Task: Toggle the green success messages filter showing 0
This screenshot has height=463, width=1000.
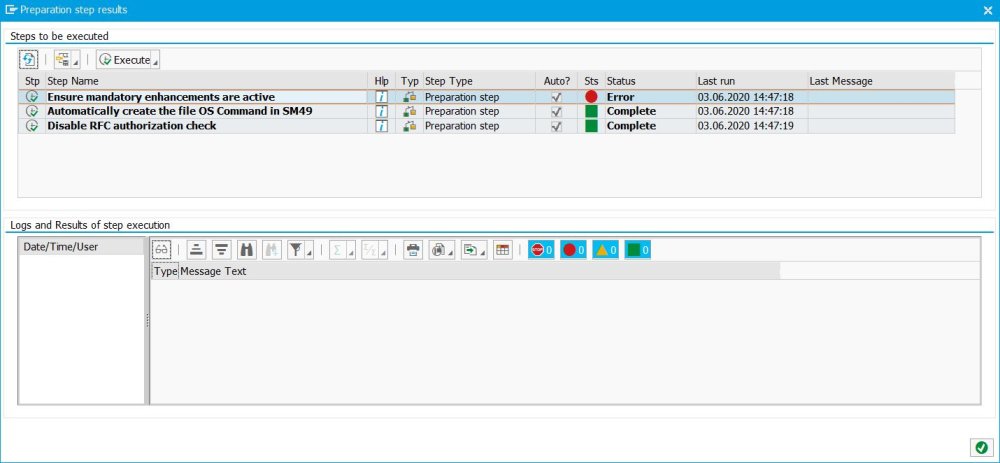Action: 638,250
